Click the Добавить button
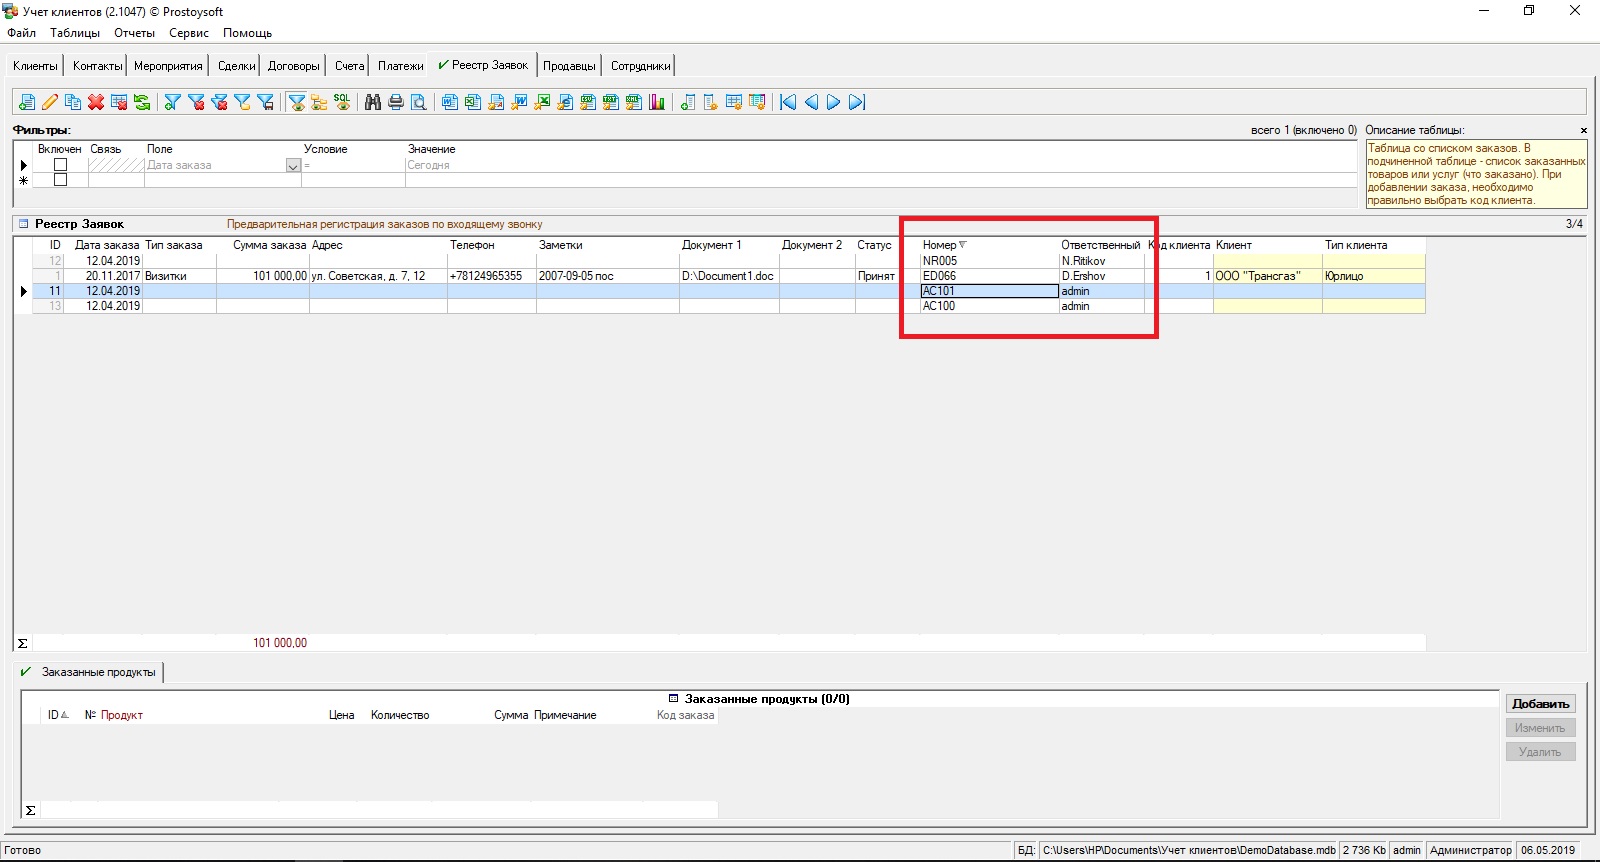1600x862 pixels. click(x=1540, y=704)
